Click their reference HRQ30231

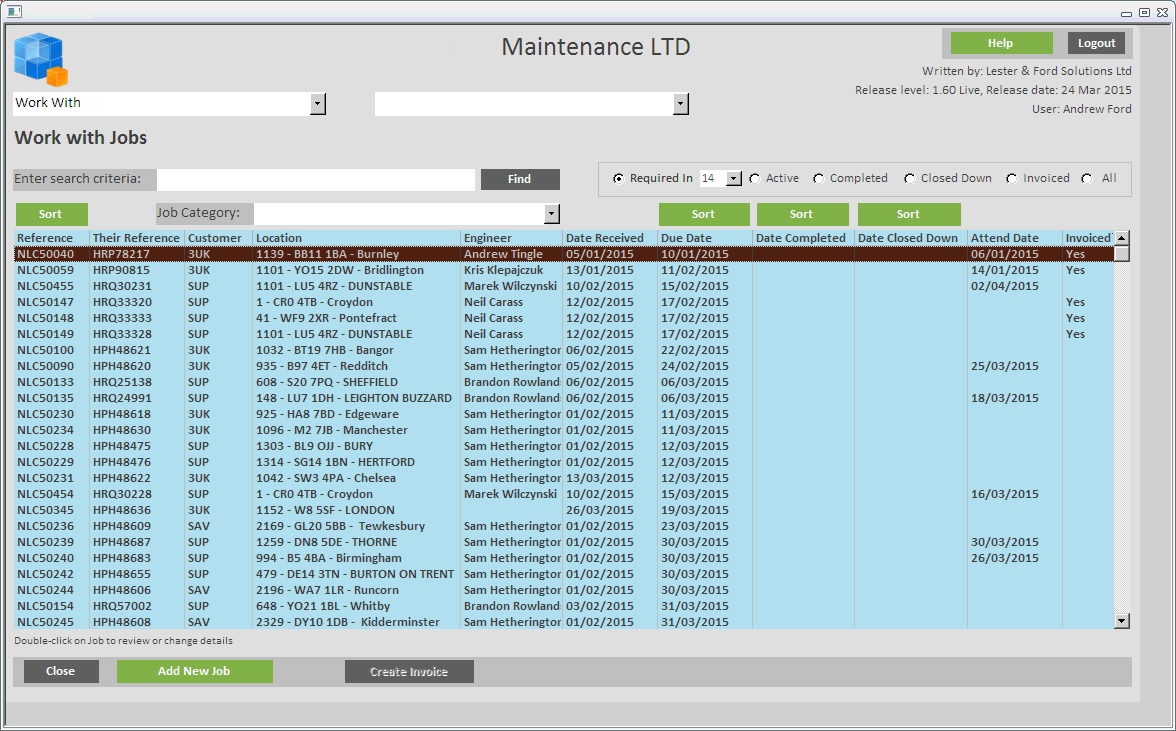click(x=122, y=286)
